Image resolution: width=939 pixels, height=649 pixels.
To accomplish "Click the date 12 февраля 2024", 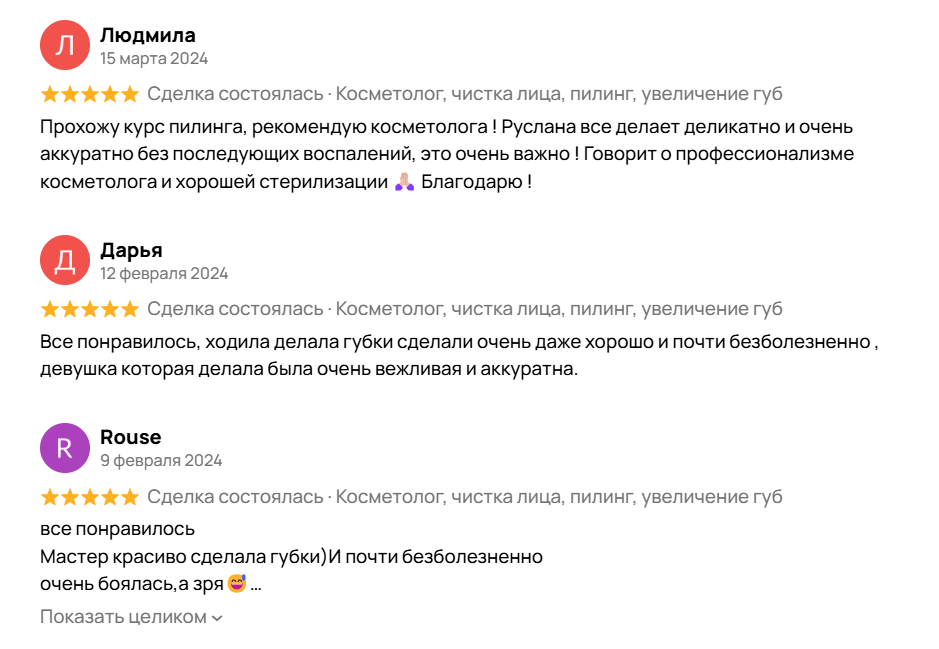I will pos(164,273).
